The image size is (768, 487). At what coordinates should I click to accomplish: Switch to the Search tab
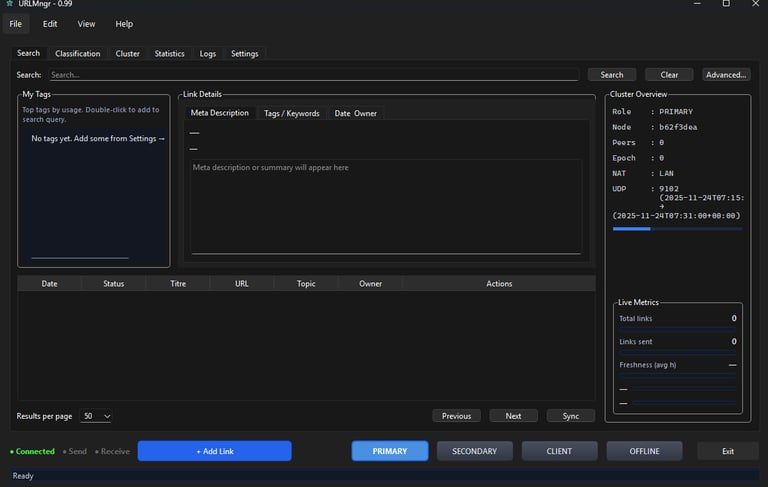[28, 53]
